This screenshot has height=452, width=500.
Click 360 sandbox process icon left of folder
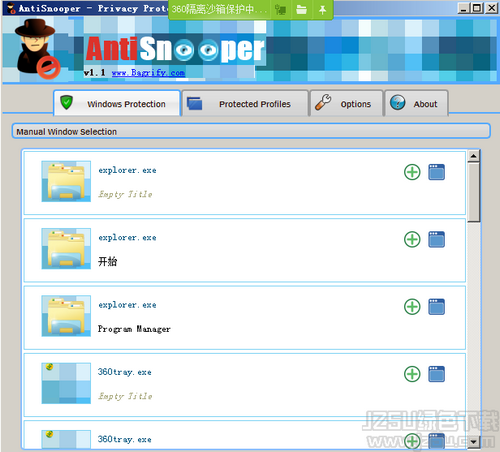(280, 10)
